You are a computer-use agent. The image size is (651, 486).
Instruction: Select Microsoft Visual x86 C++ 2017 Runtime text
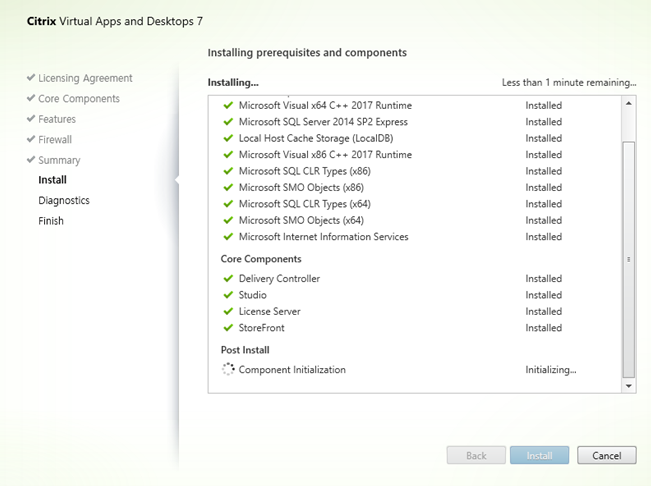coord(325,155)
